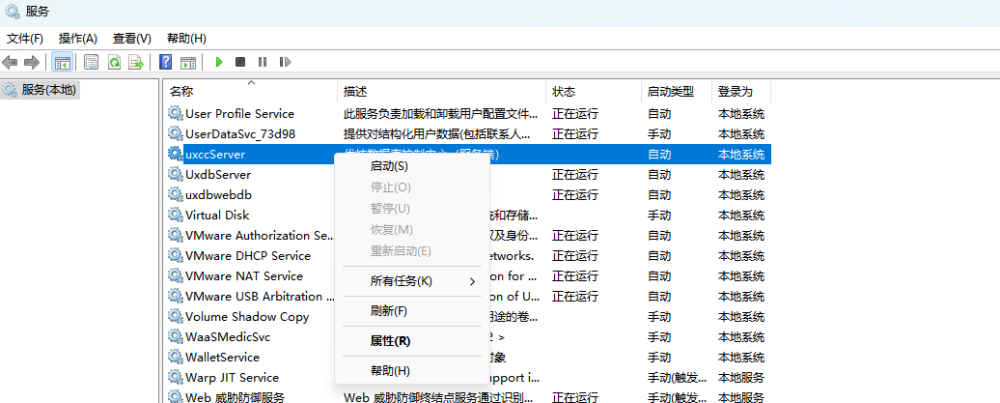Click the Refresh toolbar icon
The width and height of the screenshot is (1000, 403).
click(x=114, y=62)
